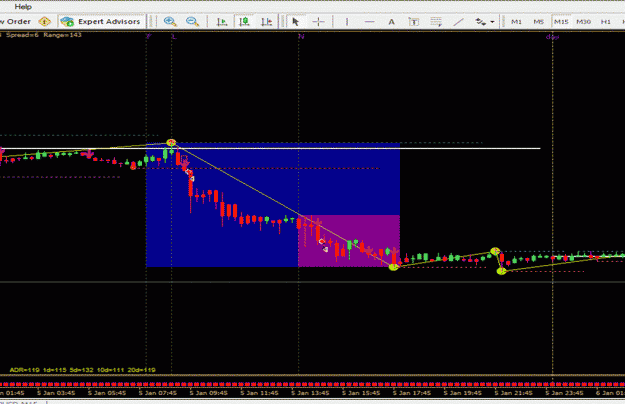The image size is (625, 404).
Task: Choose the text label (T) tool
Action: point(414,22)
